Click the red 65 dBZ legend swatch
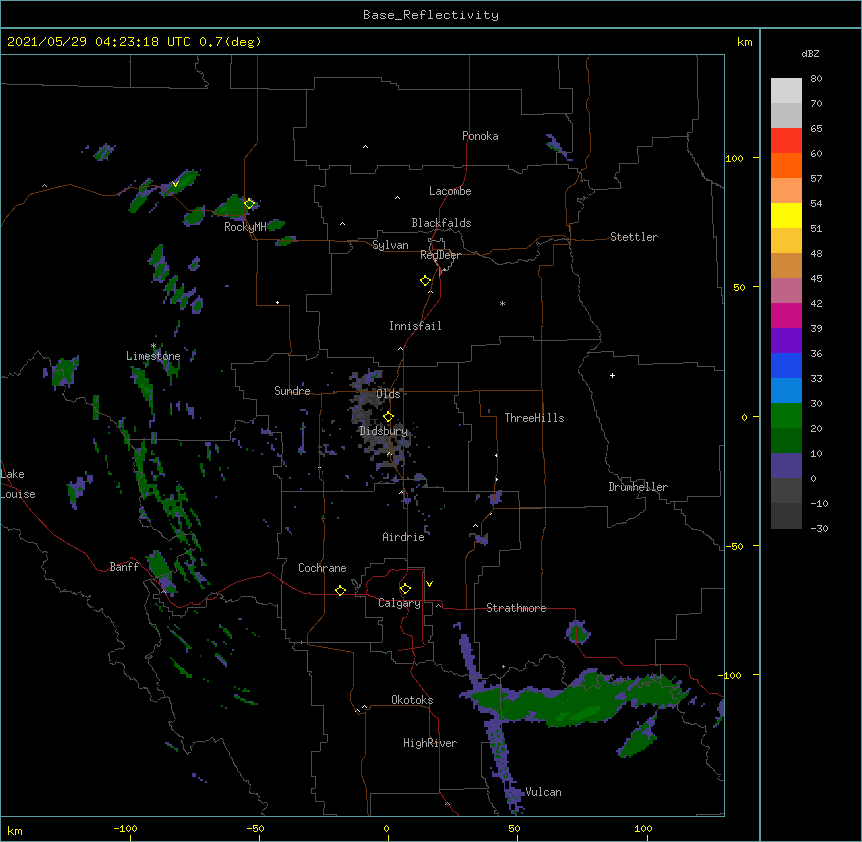862x842 pixels. 786,140
